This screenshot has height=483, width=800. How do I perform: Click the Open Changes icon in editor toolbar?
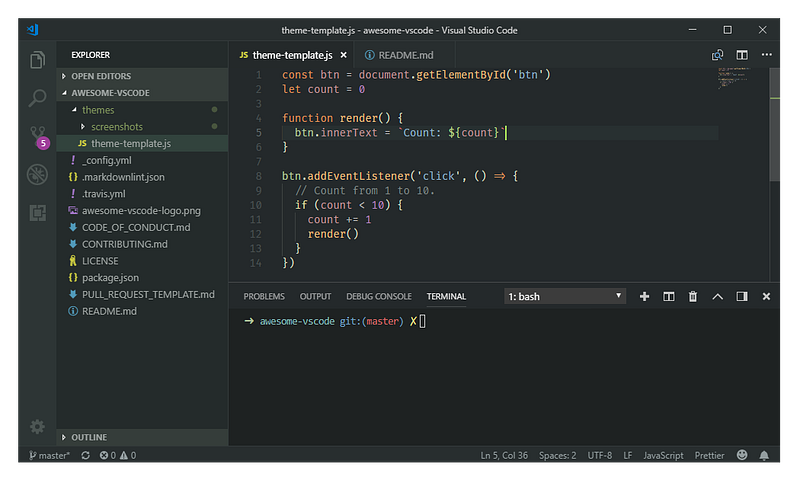[717, 55]
